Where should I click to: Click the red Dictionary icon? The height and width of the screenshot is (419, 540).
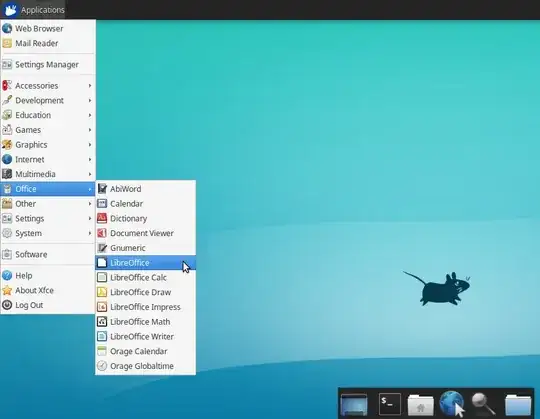pyautogui.click(x=102, y=218)
